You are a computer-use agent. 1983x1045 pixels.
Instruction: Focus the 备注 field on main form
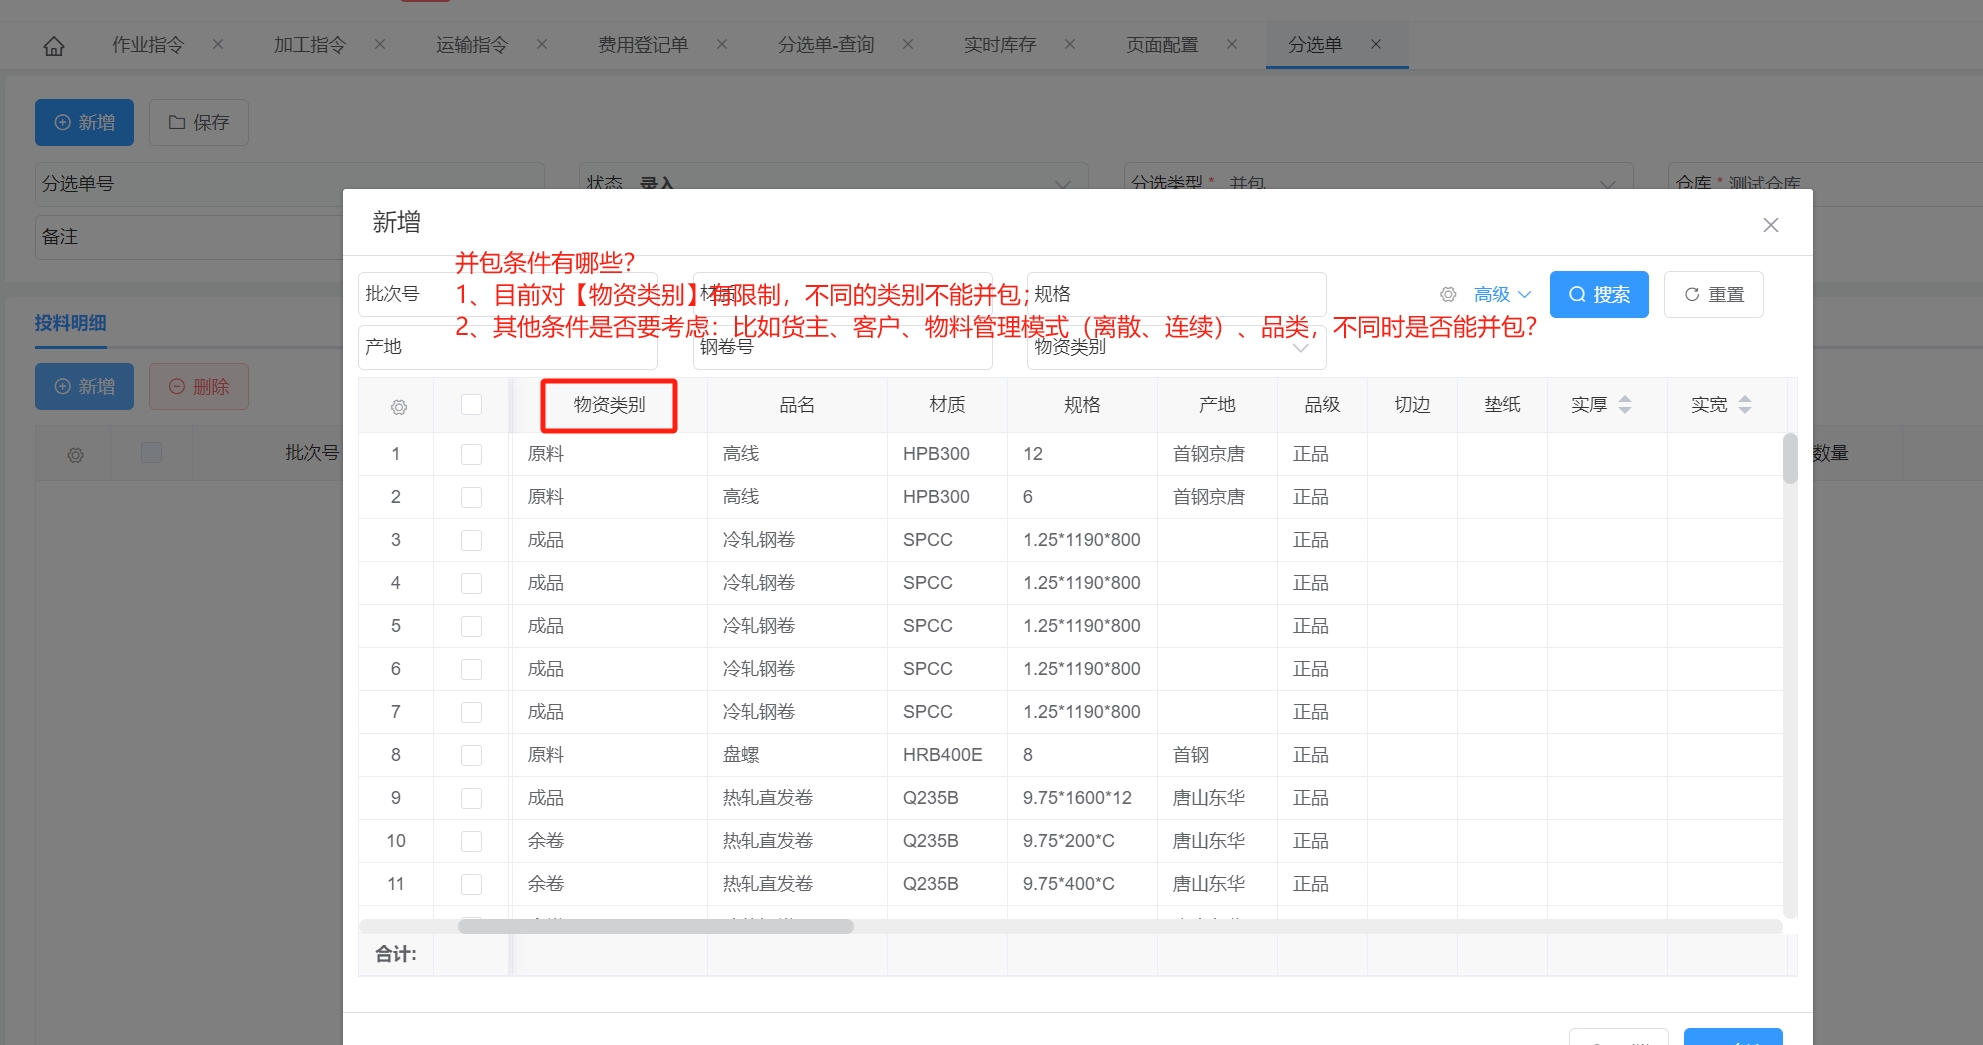point(190,237)
